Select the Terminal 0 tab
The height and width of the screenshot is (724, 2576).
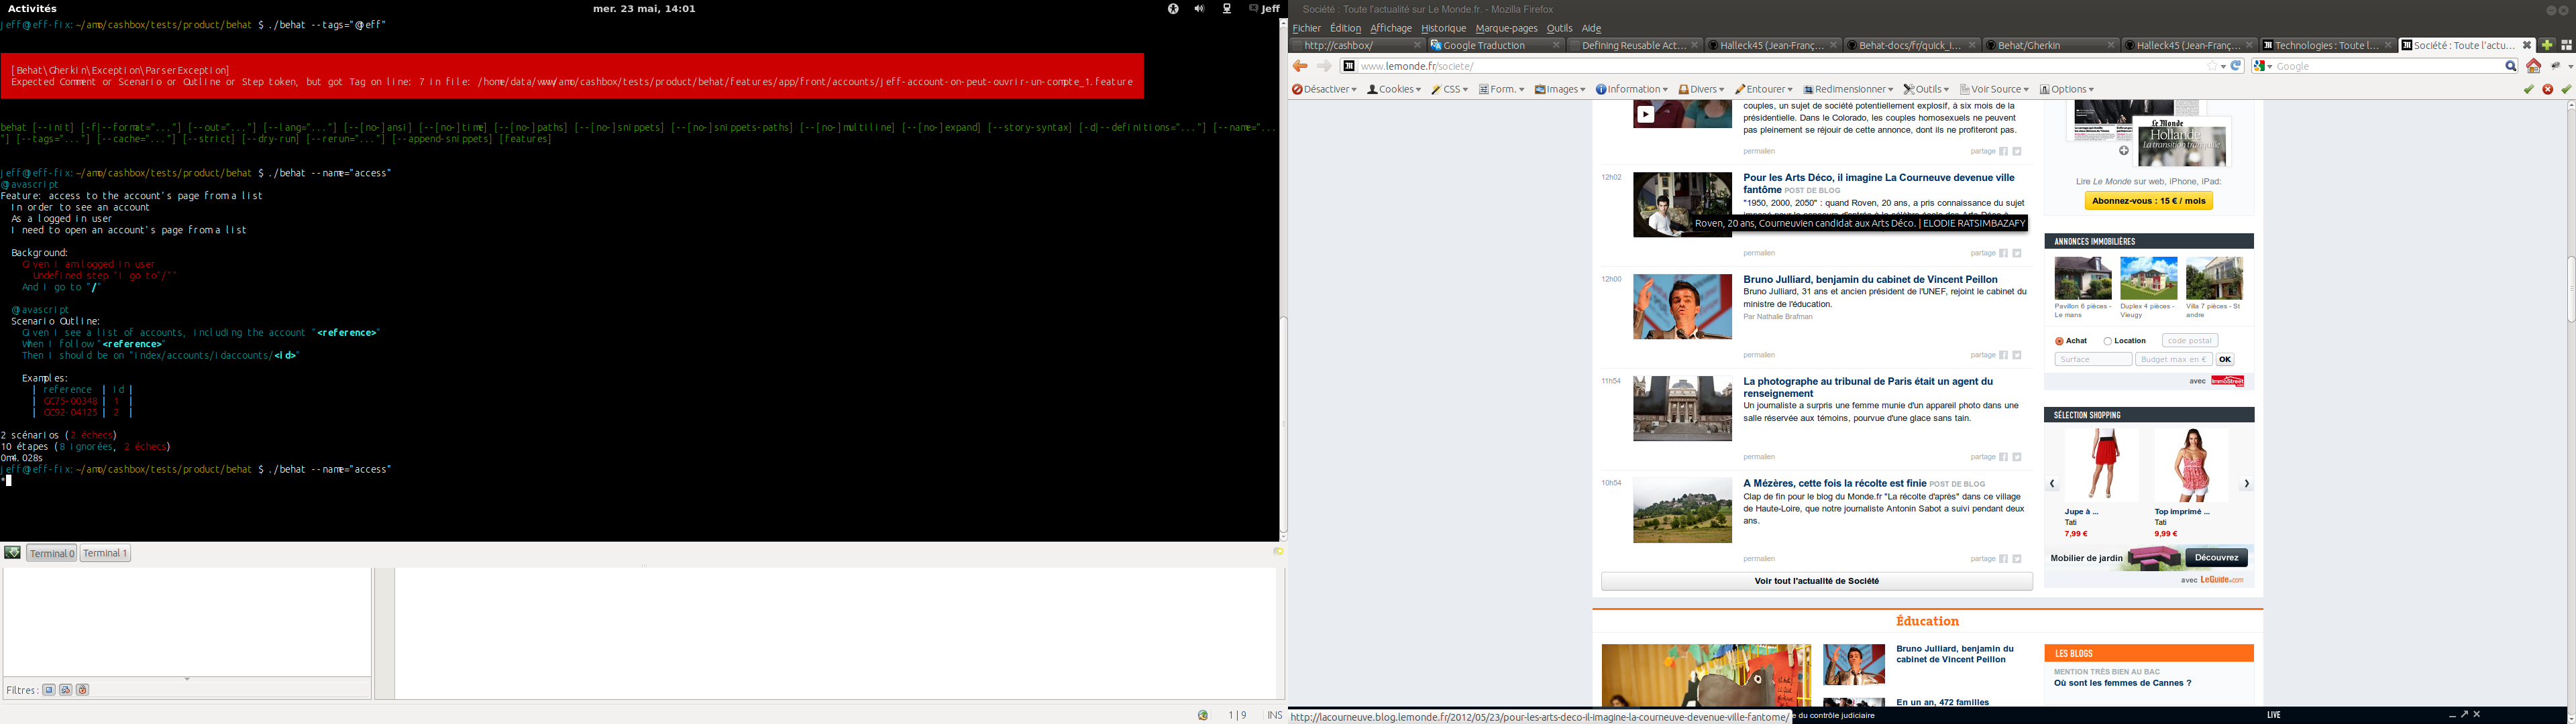(52, 553)
